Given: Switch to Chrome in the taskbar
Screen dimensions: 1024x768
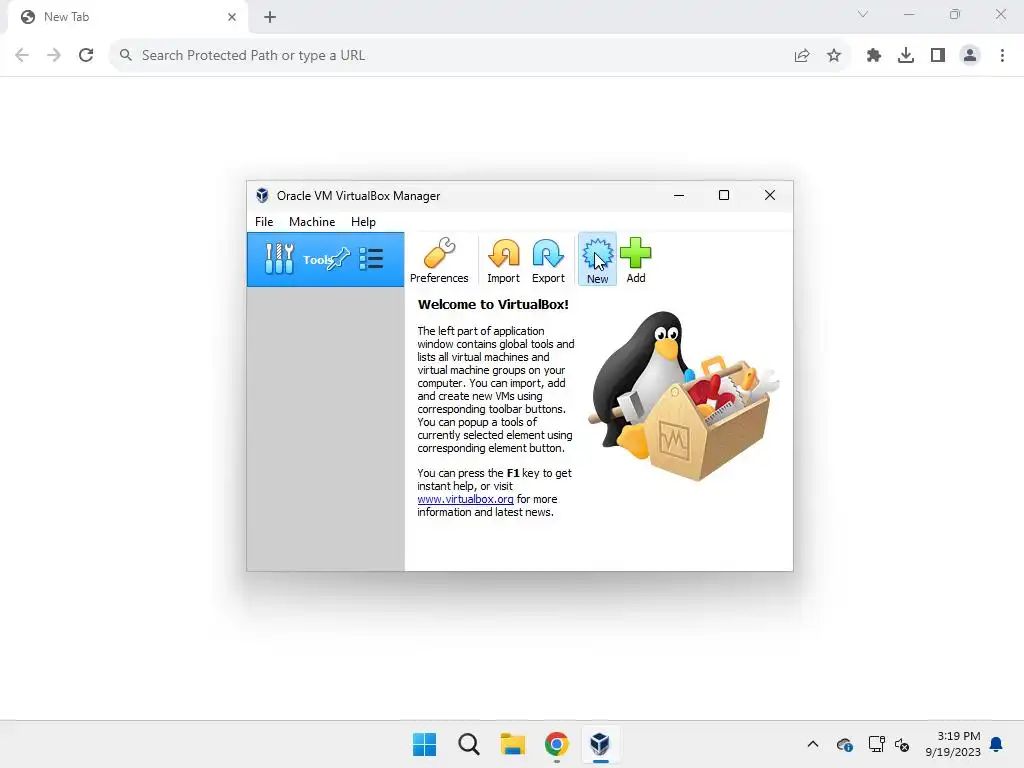Looking at the screenshot, I should coord(556,744).
